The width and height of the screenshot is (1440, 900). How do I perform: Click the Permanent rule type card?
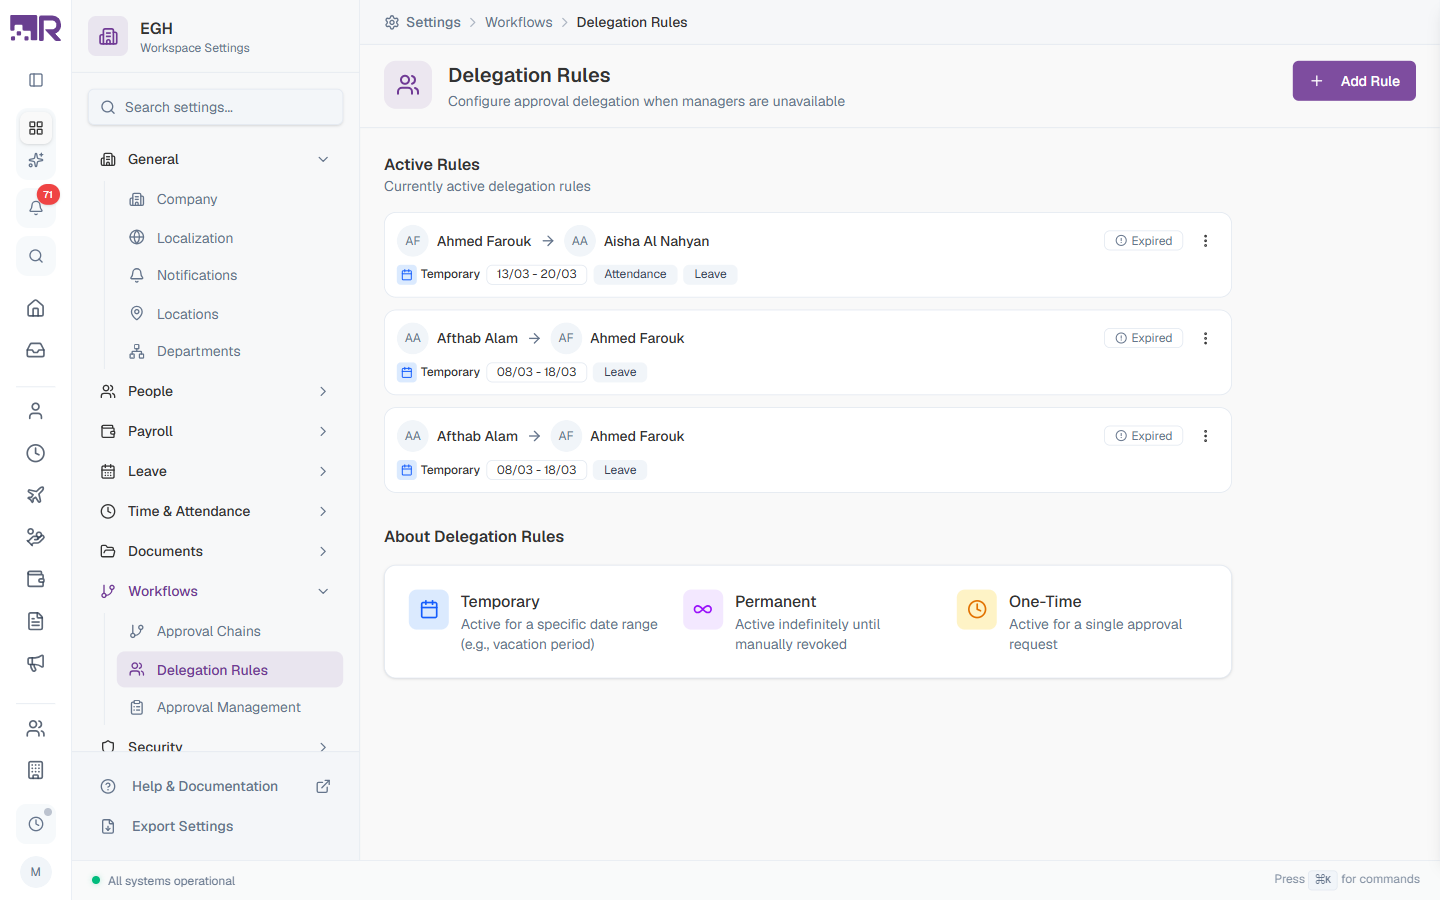coord(808,622)
